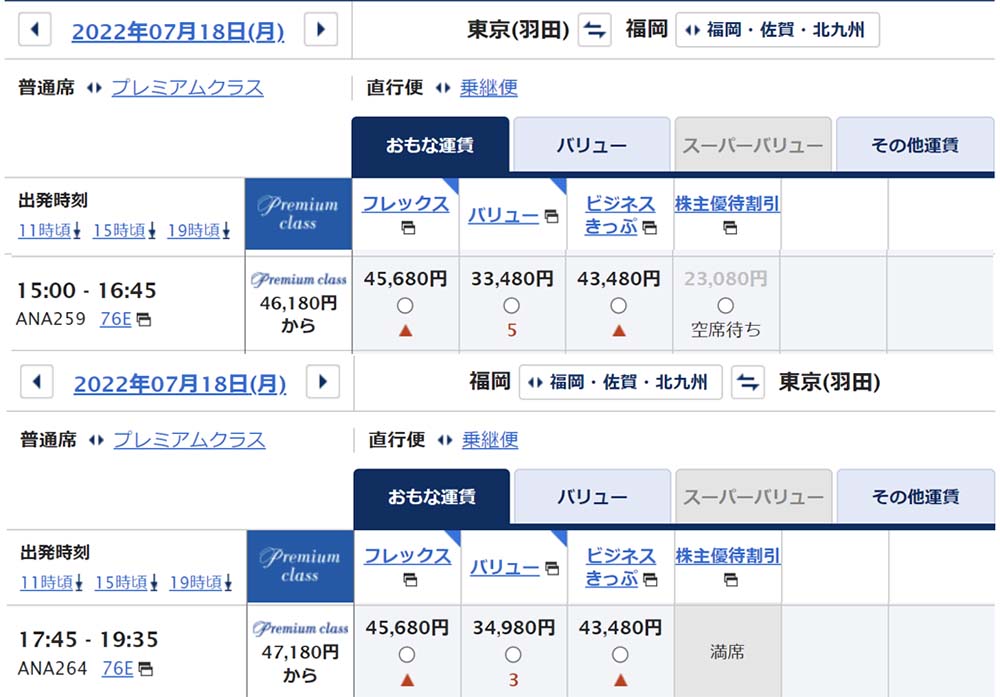Switch to プレミアムクラス in top section

188,87
